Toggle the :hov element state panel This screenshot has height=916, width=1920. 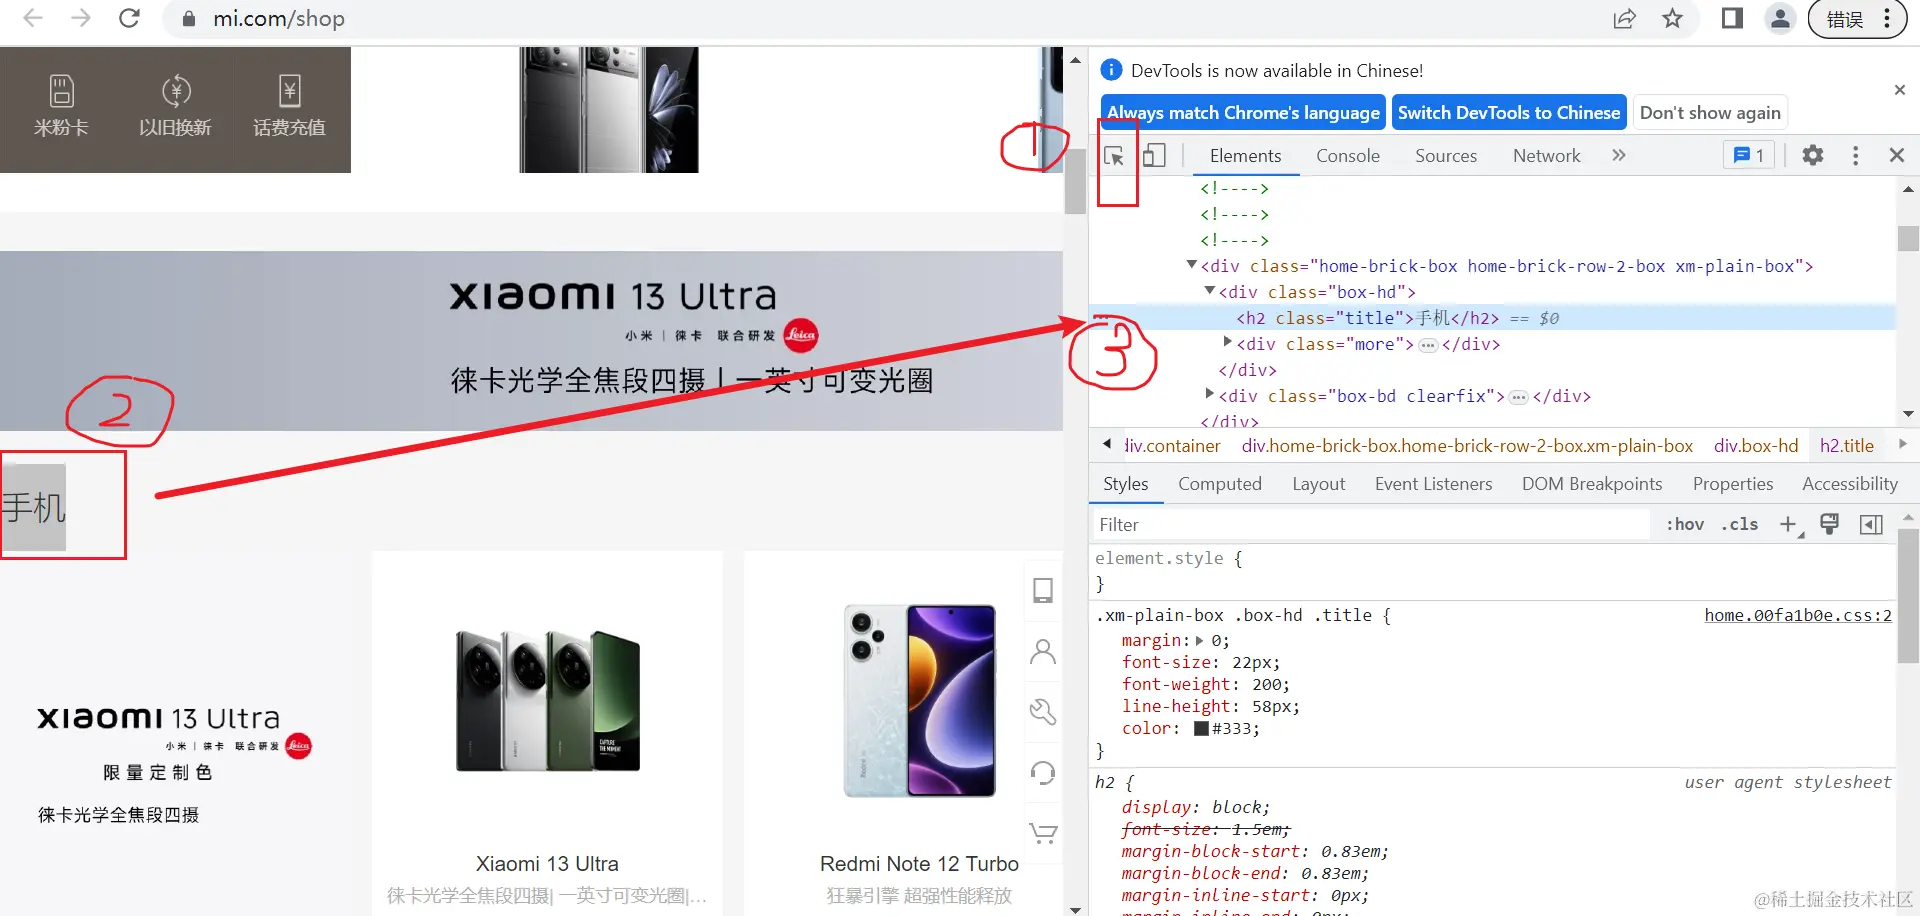[1685, 525]
